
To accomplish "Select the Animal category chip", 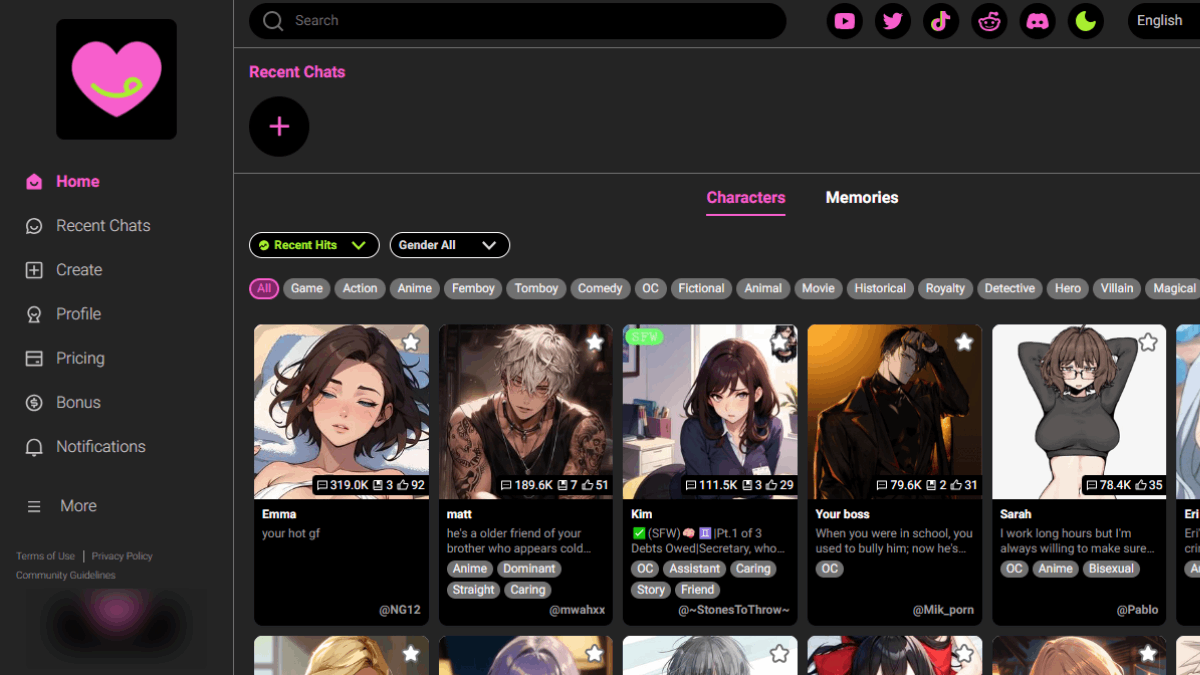I will click(763, 288).
